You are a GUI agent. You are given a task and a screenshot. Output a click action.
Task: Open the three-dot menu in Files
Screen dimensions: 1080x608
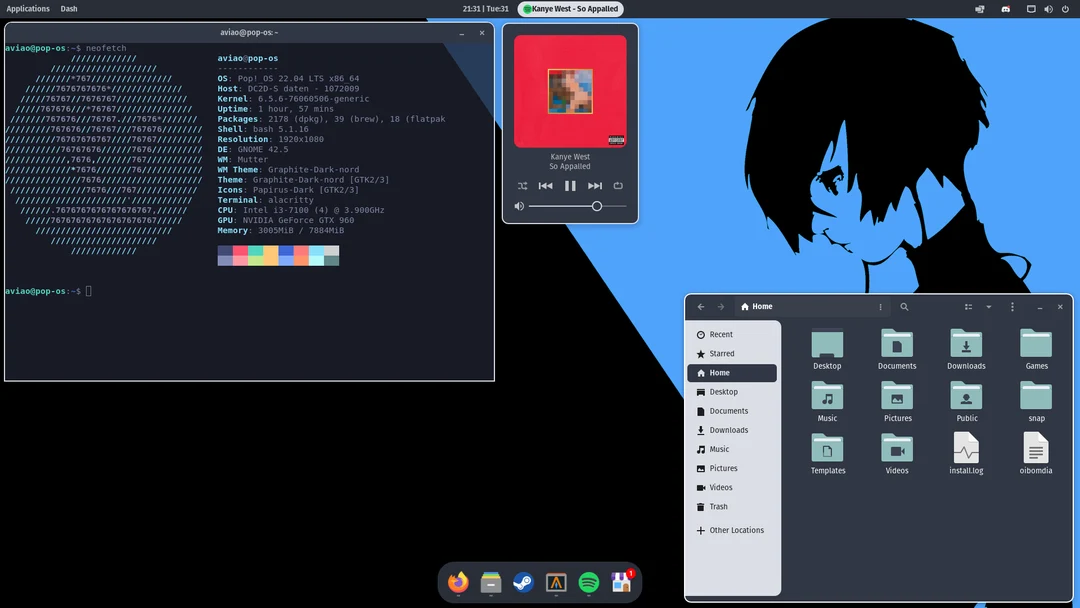(x=1012, y=306)
